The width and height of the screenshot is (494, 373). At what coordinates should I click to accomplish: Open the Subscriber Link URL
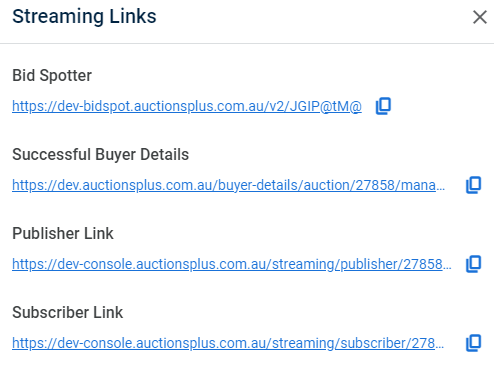pos(228,343)
